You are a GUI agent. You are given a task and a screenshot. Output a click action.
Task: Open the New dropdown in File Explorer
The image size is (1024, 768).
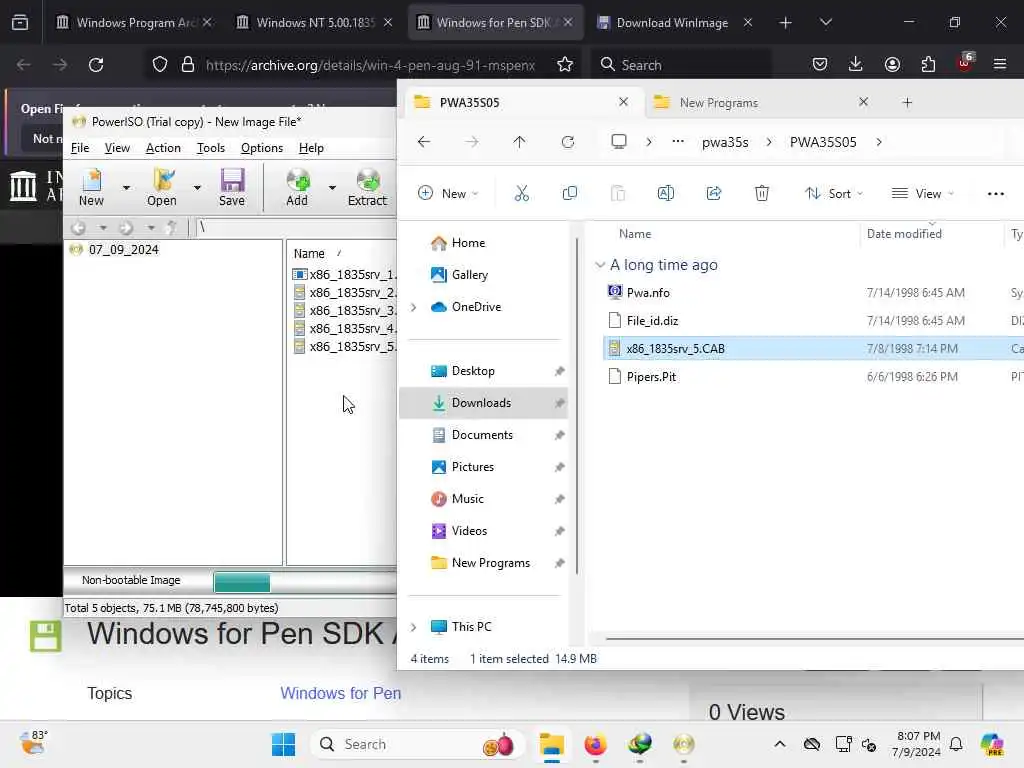pos(448,193)
